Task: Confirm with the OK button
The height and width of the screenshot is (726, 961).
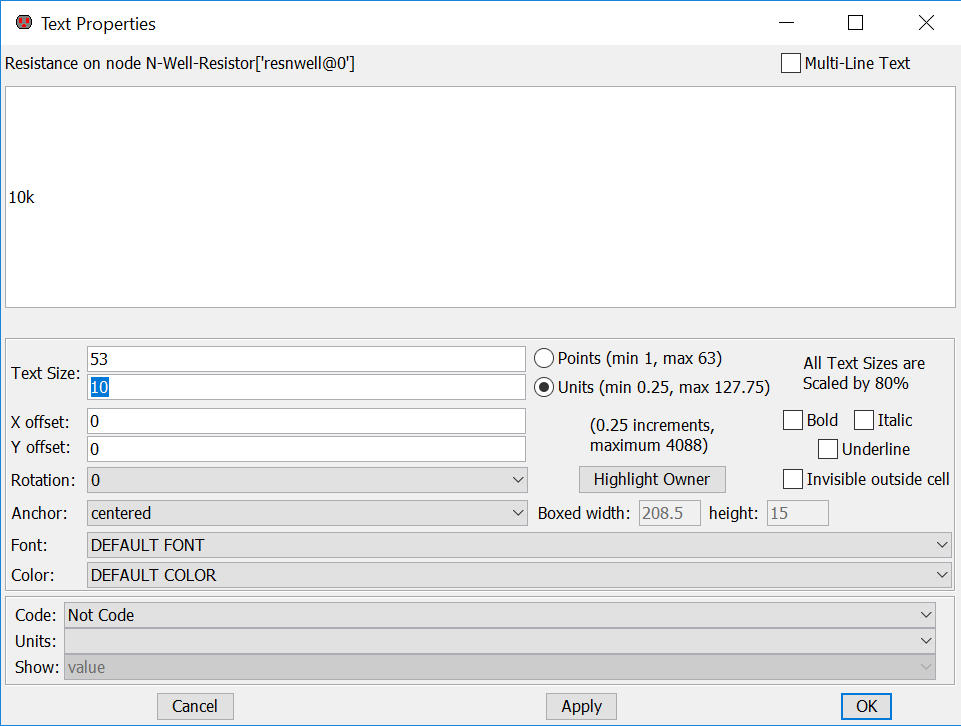Action: point(866,706)
